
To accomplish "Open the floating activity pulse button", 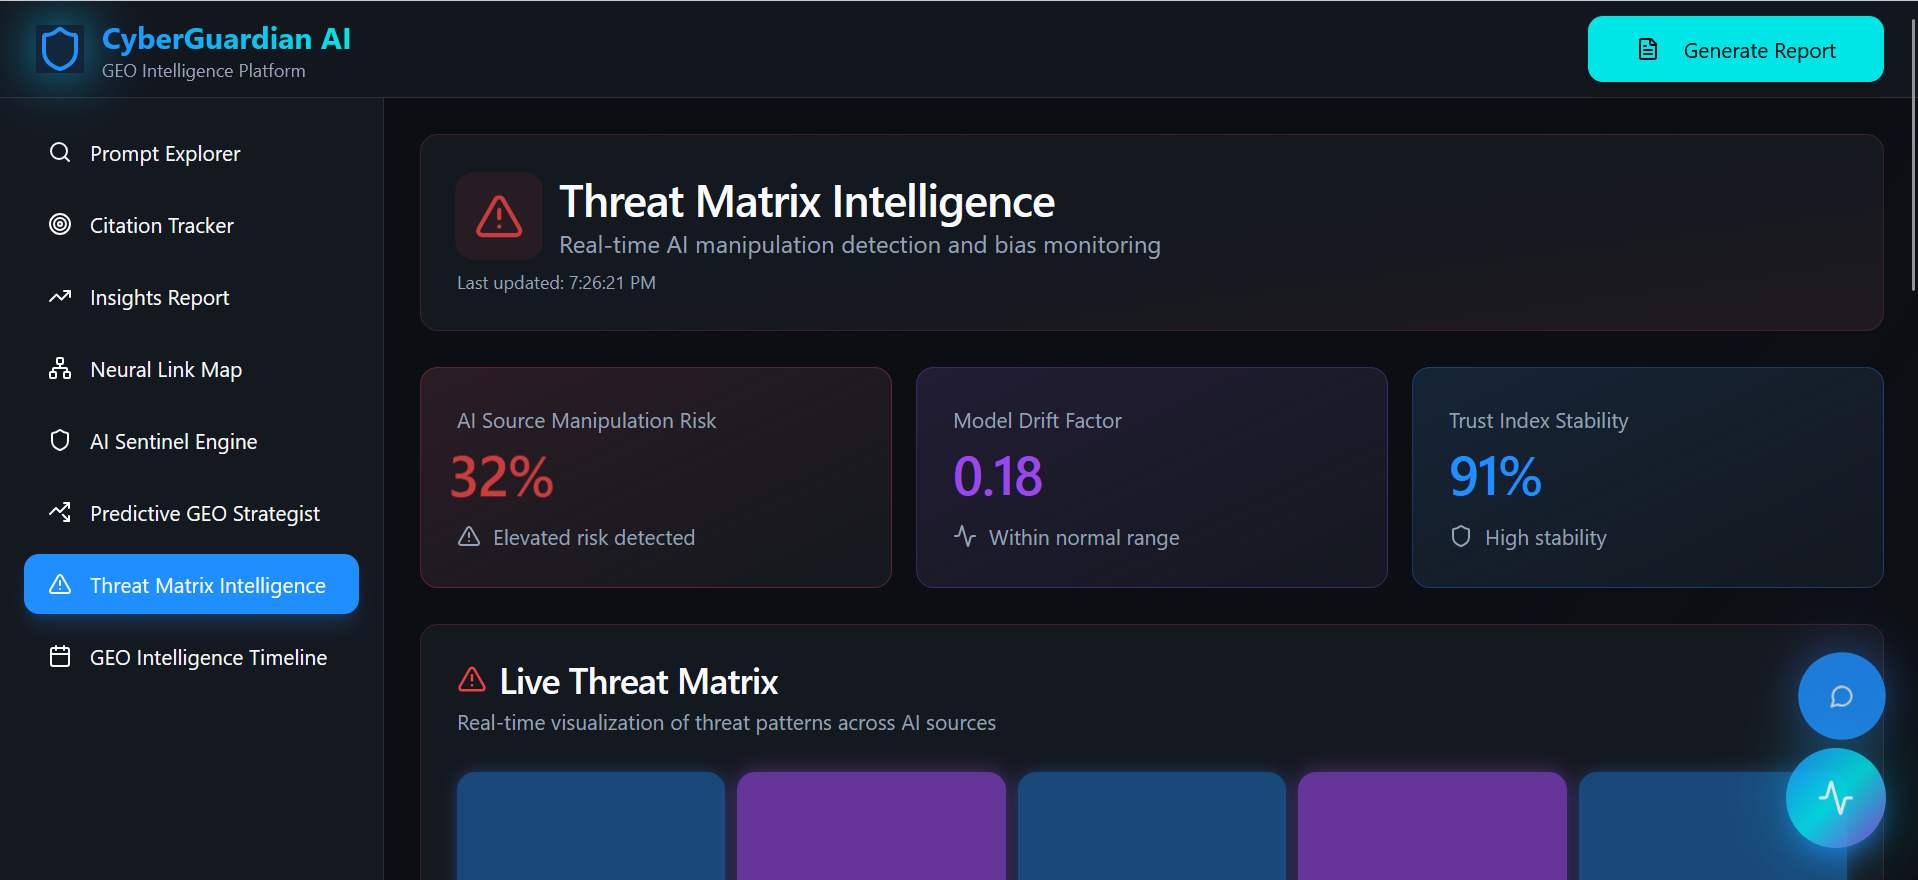I will pos(1836,798).
